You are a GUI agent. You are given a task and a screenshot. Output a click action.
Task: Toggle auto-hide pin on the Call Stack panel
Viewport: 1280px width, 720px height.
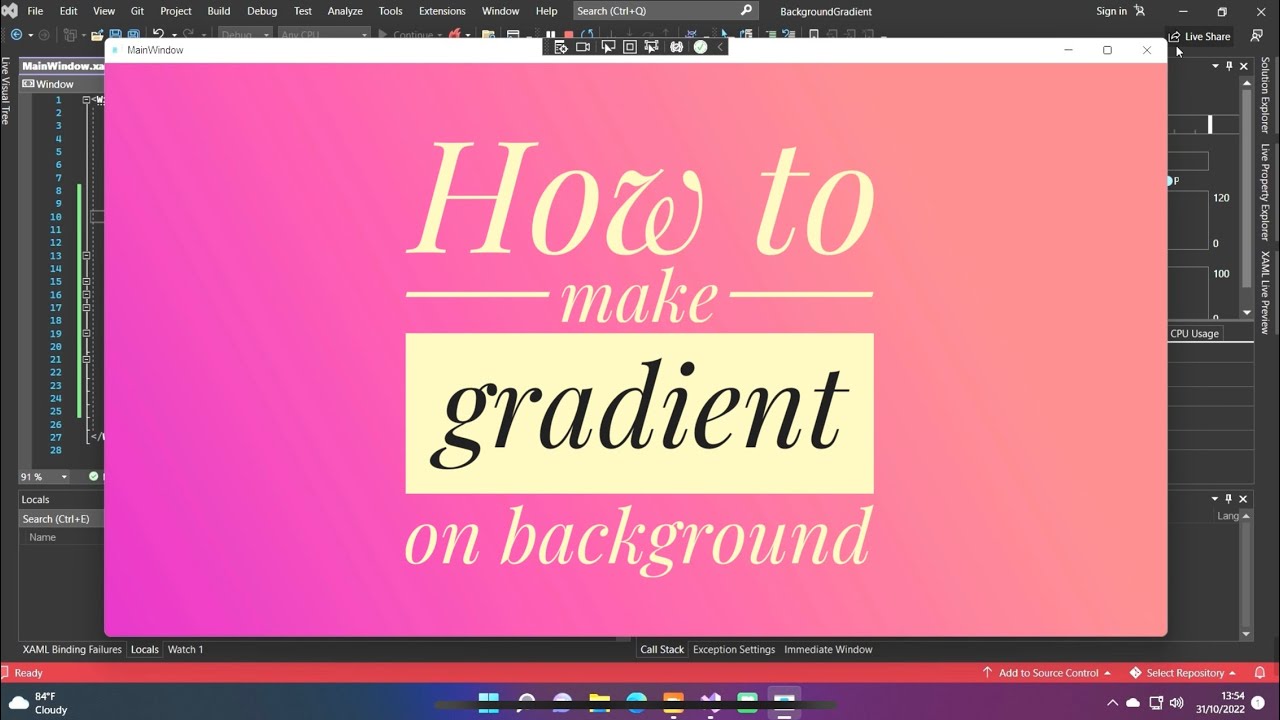tap(1229, 498)
